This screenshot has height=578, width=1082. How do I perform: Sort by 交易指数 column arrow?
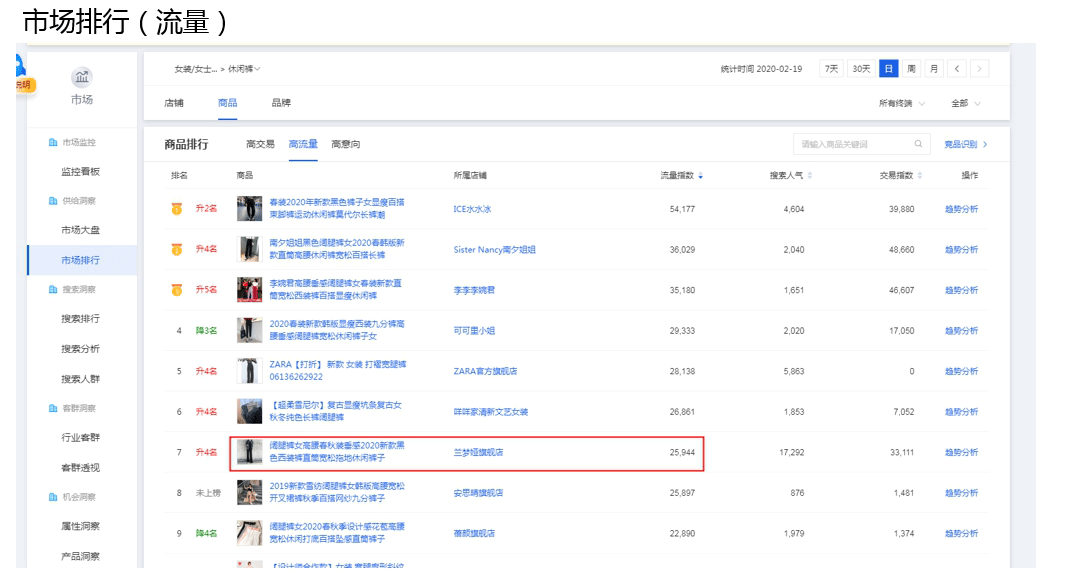click(920, 176)
